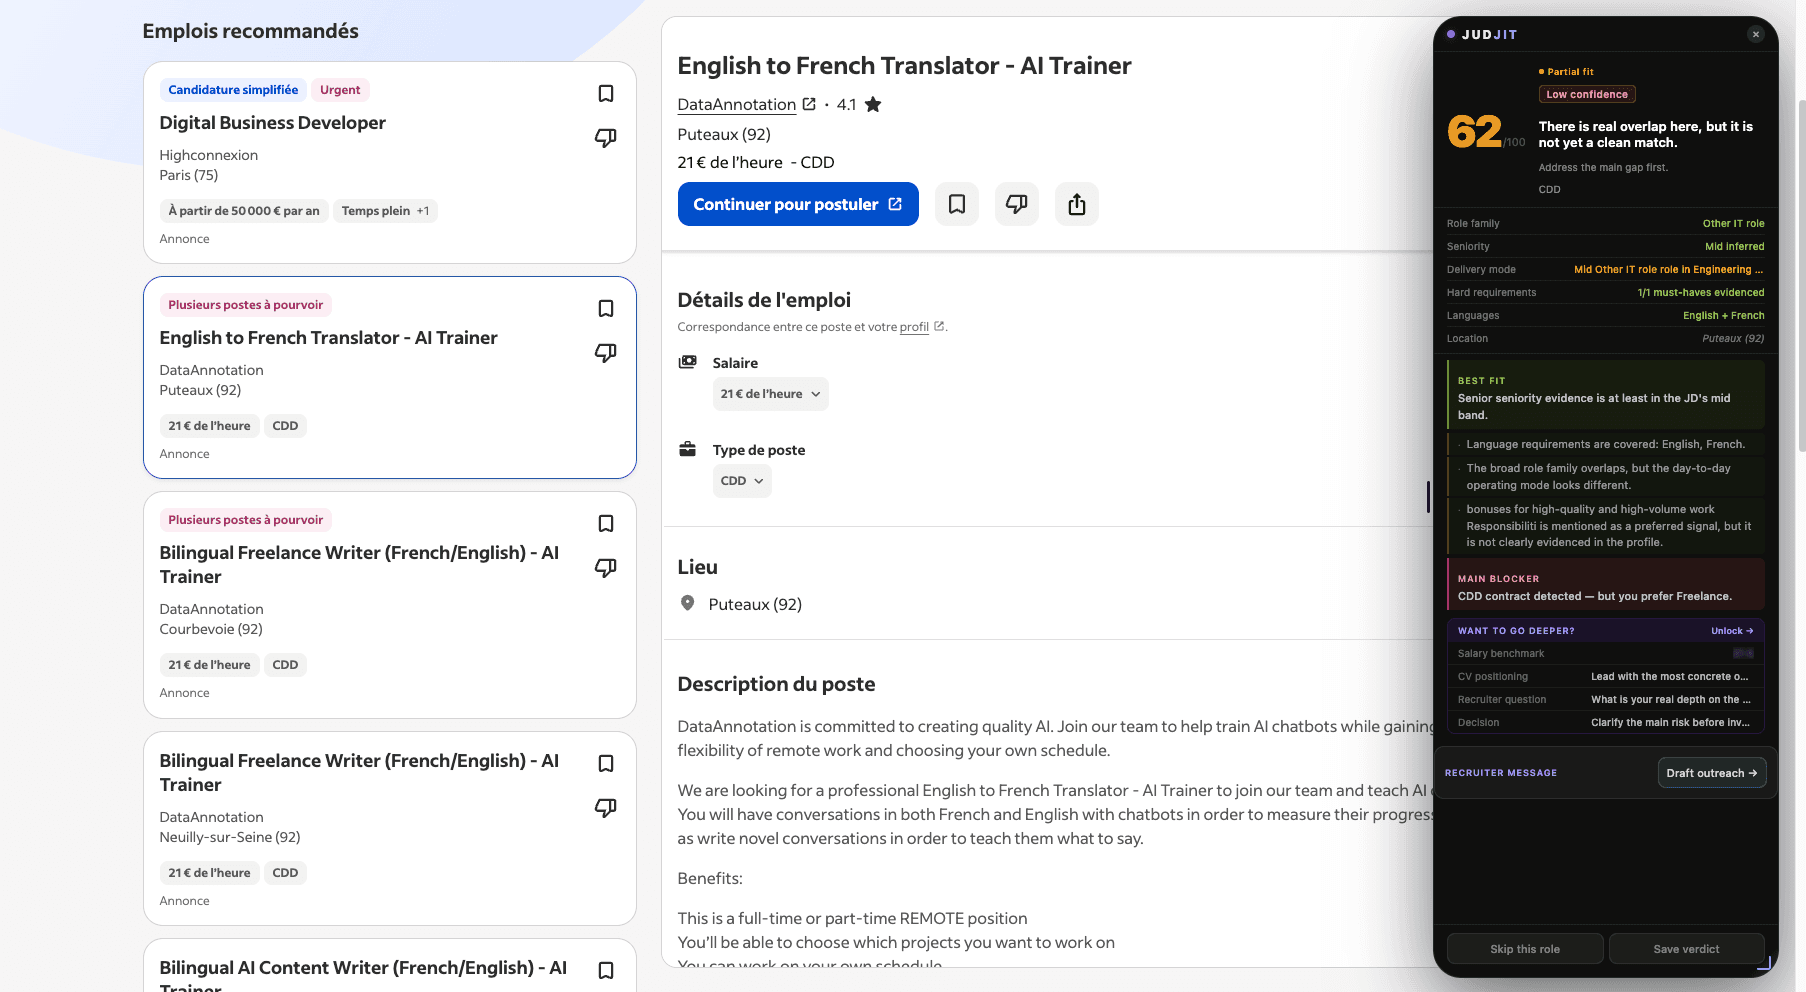Click the Decision row in JUDJIT
Screen dimensions: 1806x992
click(x=1605, y=723)
